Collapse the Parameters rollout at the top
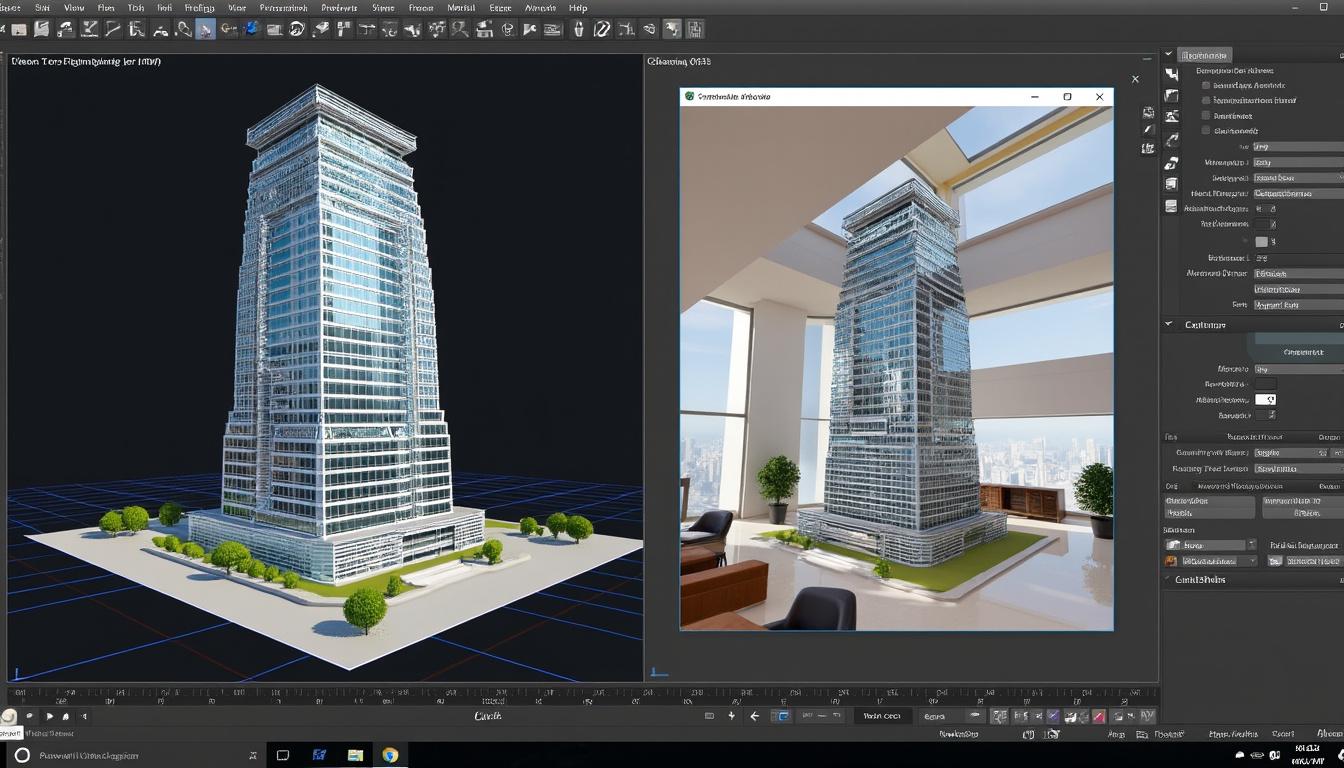 click(1205, 55)
